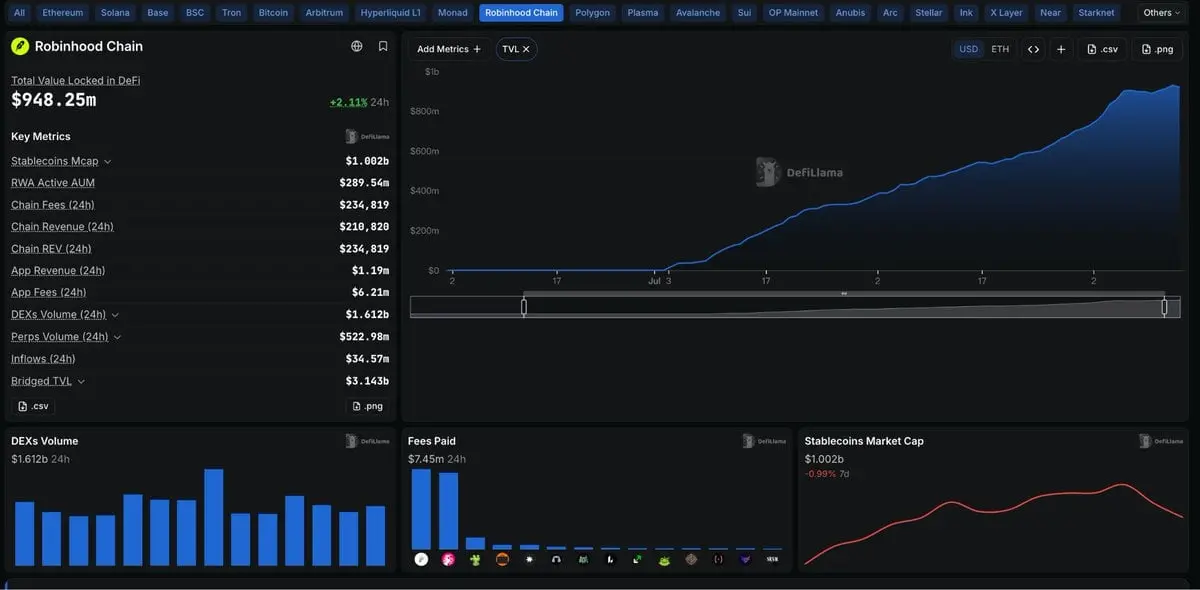The image size is (1200, 590).
Task: Open the App Revenue (24h) metric link
Action: [58, 271]
